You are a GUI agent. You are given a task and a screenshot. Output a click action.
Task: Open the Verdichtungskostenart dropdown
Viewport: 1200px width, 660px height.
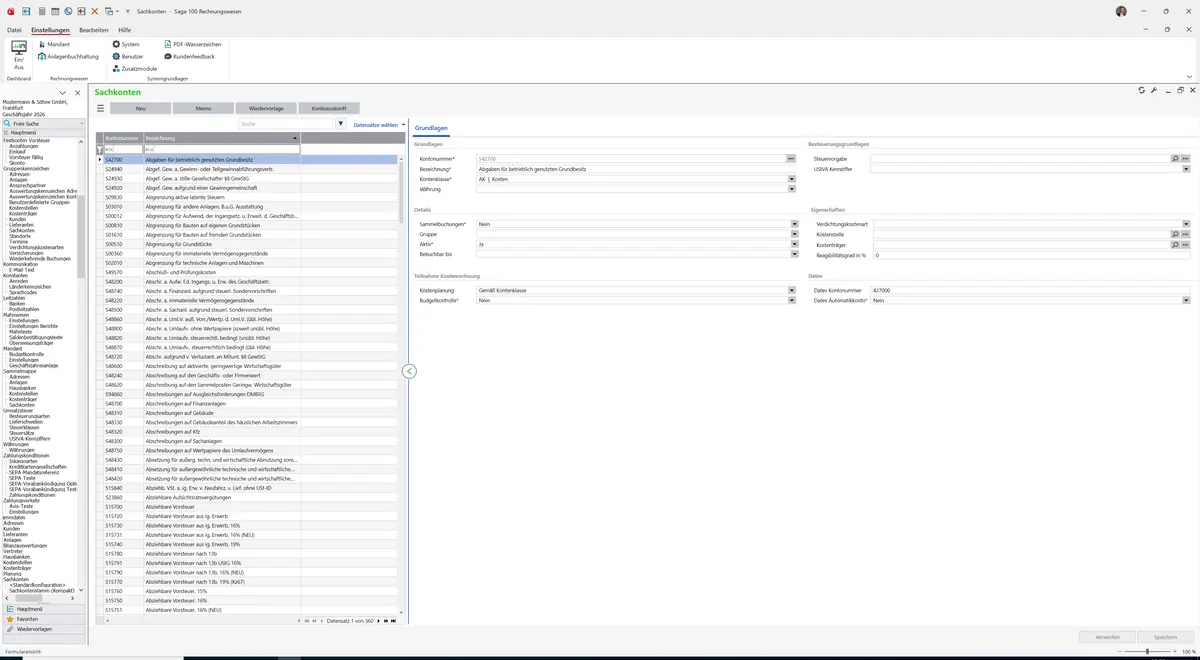click(x=1186, y=224)
